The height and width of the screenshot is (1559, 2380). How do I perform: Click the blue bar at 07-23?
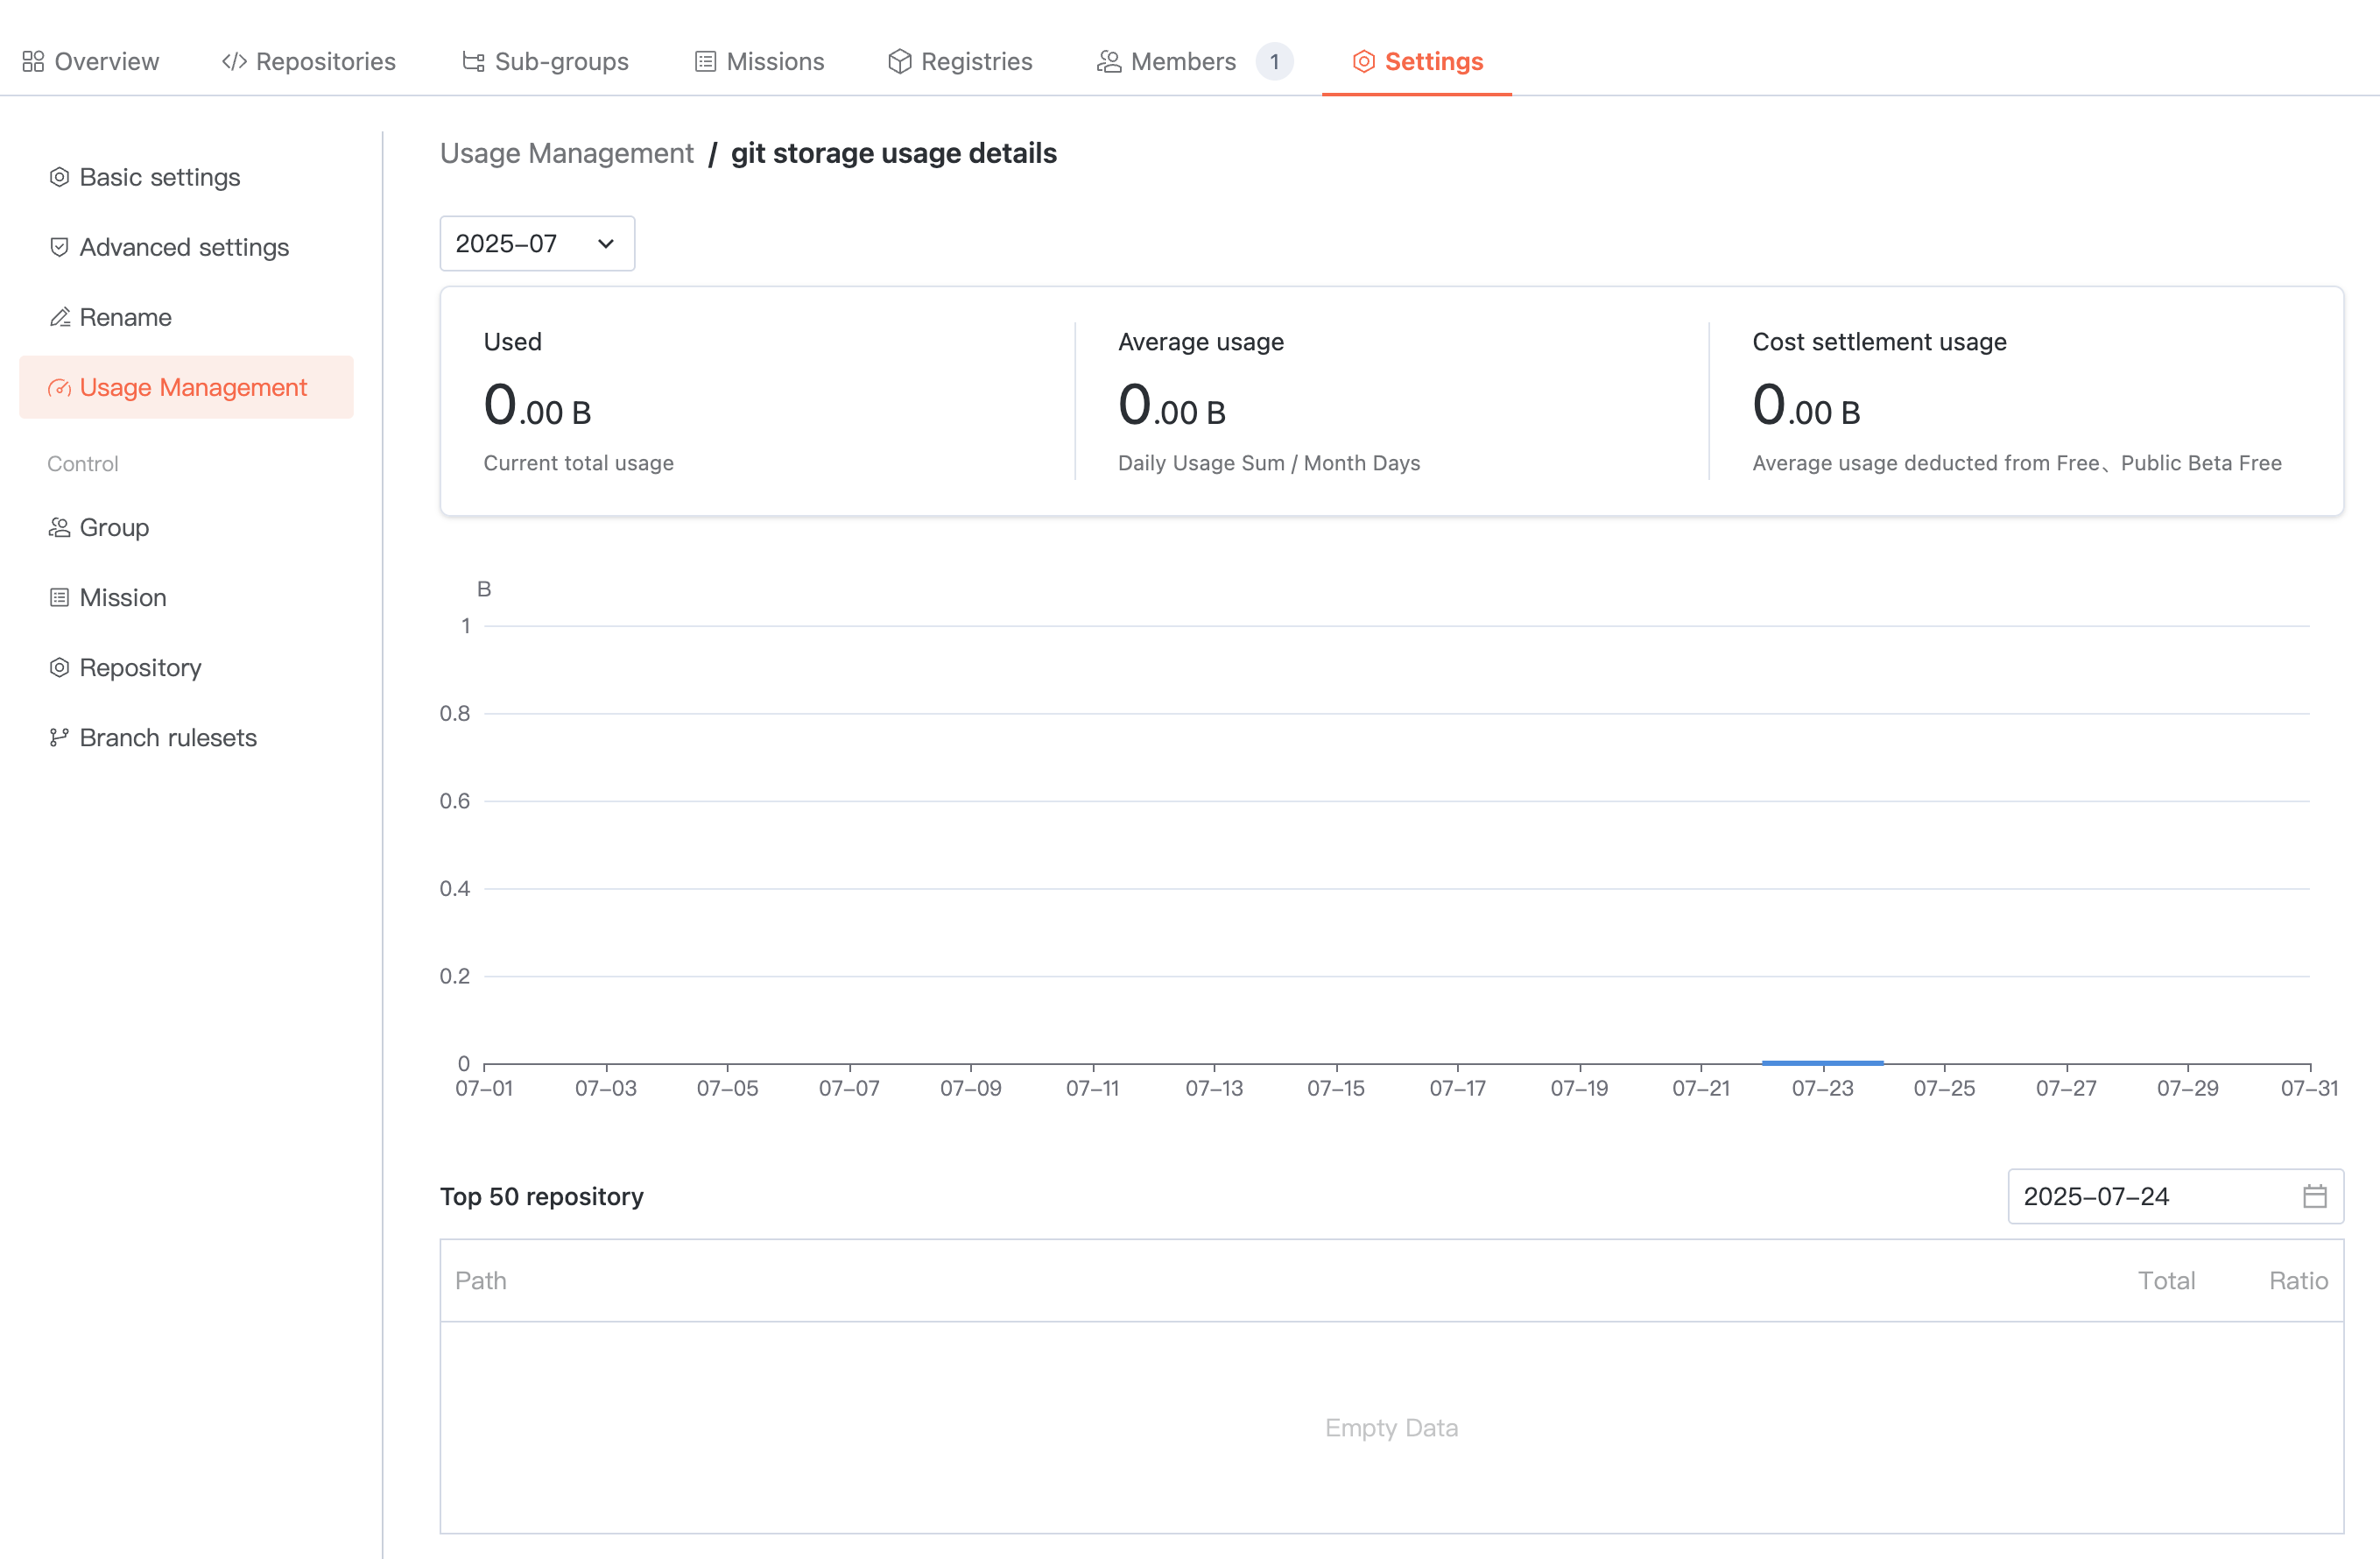point(1822,1062)
